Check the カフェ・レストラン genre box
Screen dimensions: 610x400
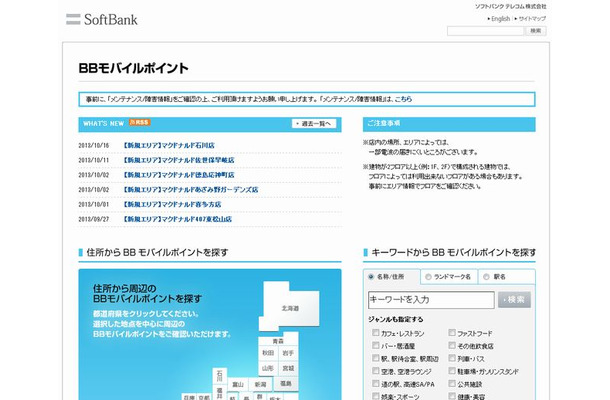pyautogui.click(x=375, y=333)
